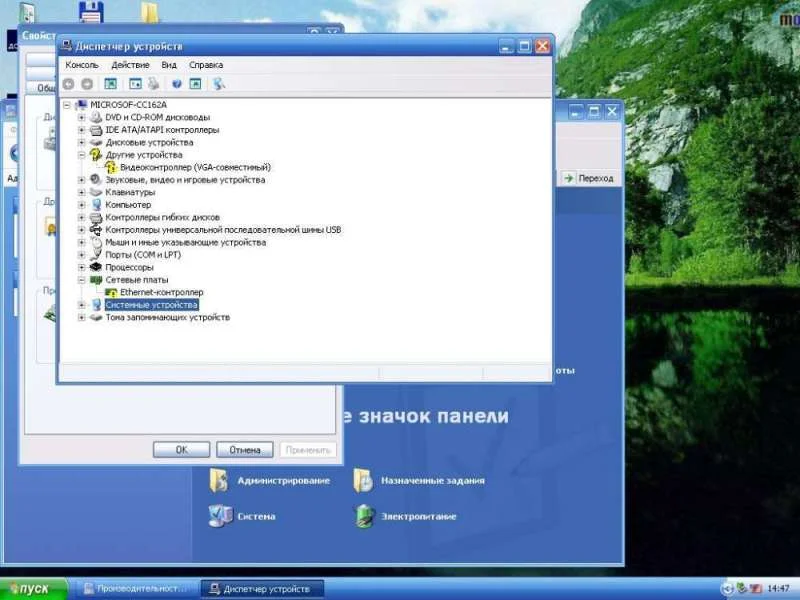Click yellow question icon of Другие устройства
800x600 pixels.
(x=95, y=155)
